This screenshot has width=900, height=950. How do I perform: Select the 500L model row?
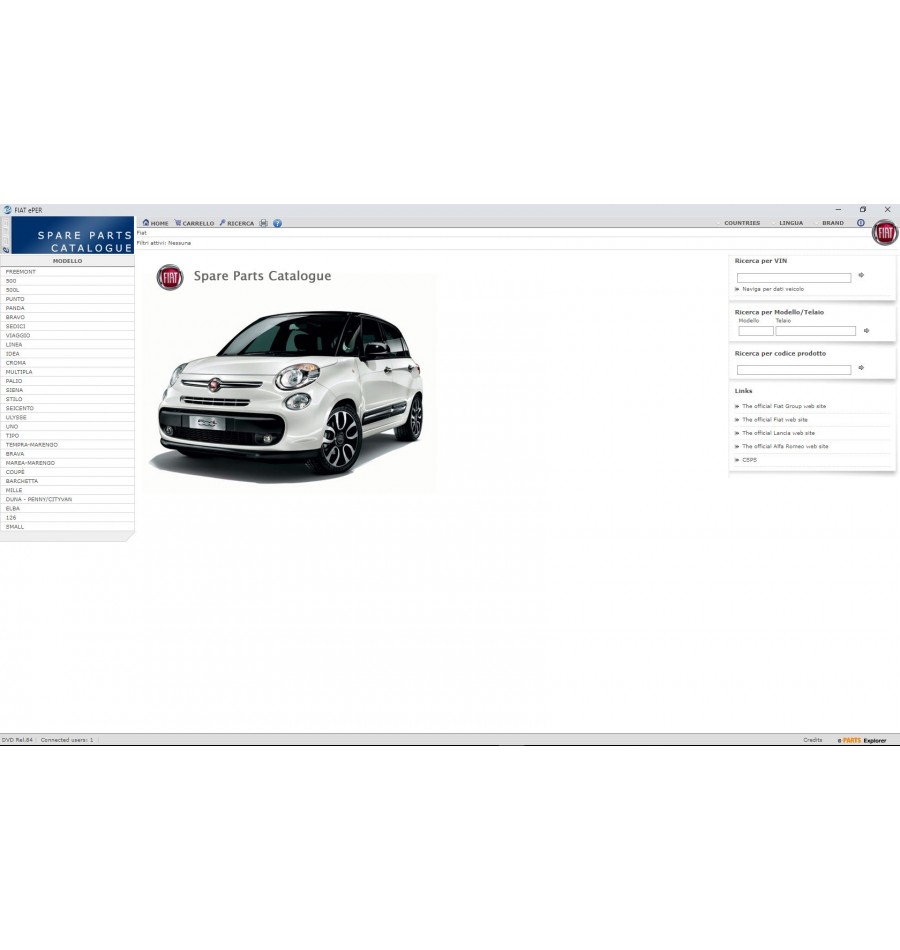point(67,290)
